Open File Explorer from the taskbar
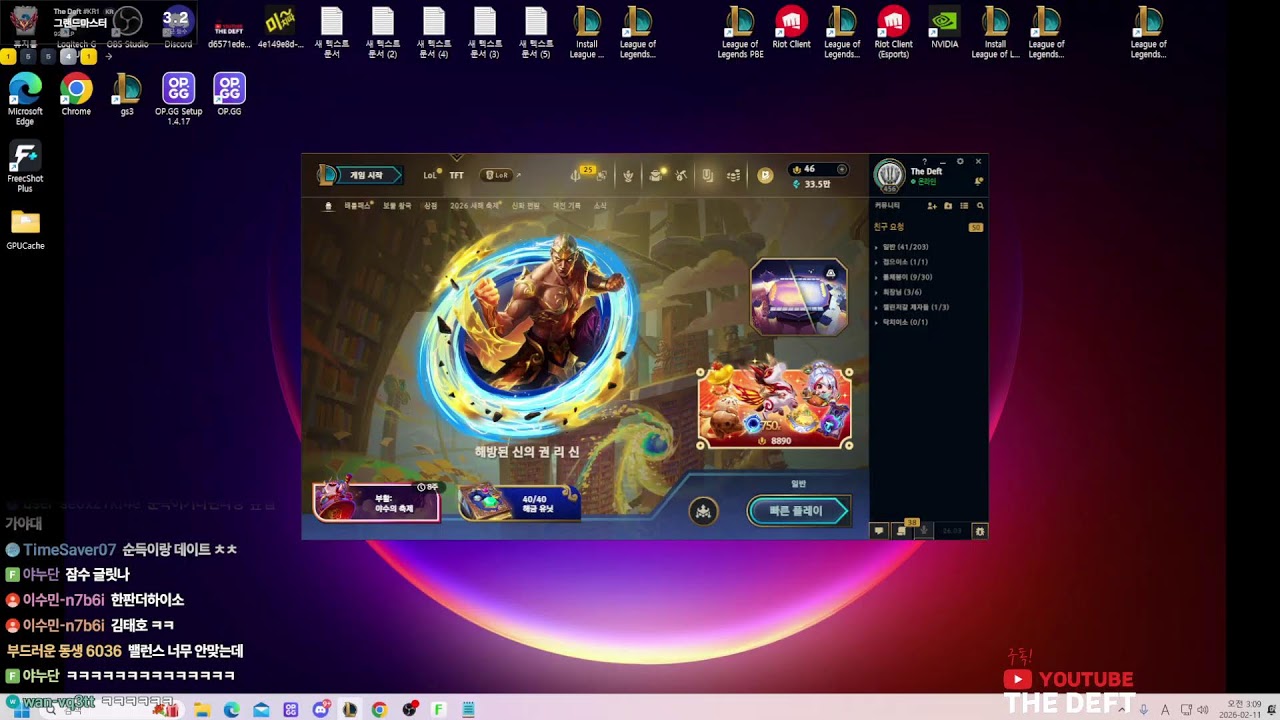 tap(202, 709)
